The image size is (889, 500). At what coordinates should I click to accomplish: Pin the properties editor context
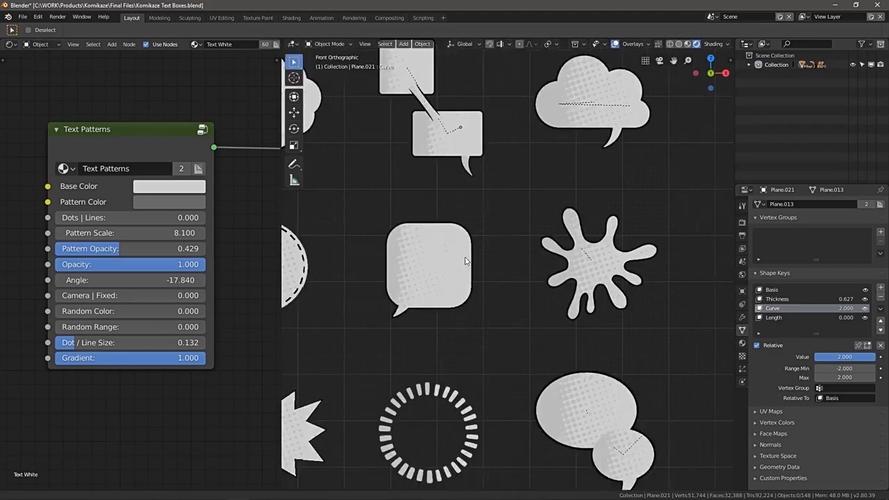pyautogui.click(x=880, y=190)
